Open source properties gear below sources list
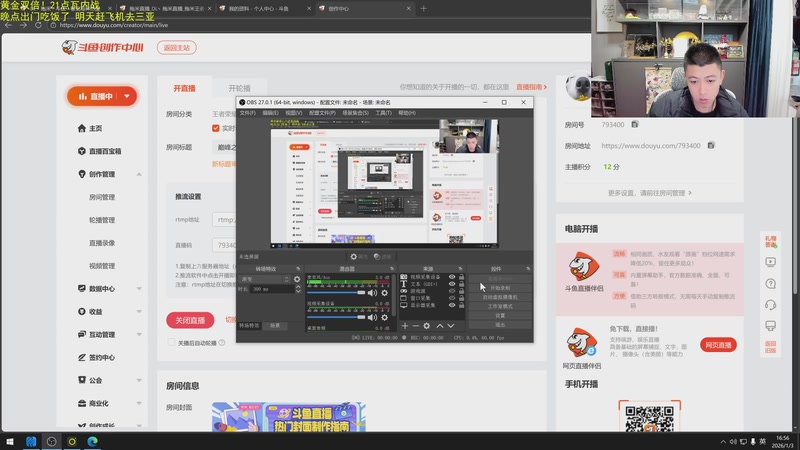 427,326
